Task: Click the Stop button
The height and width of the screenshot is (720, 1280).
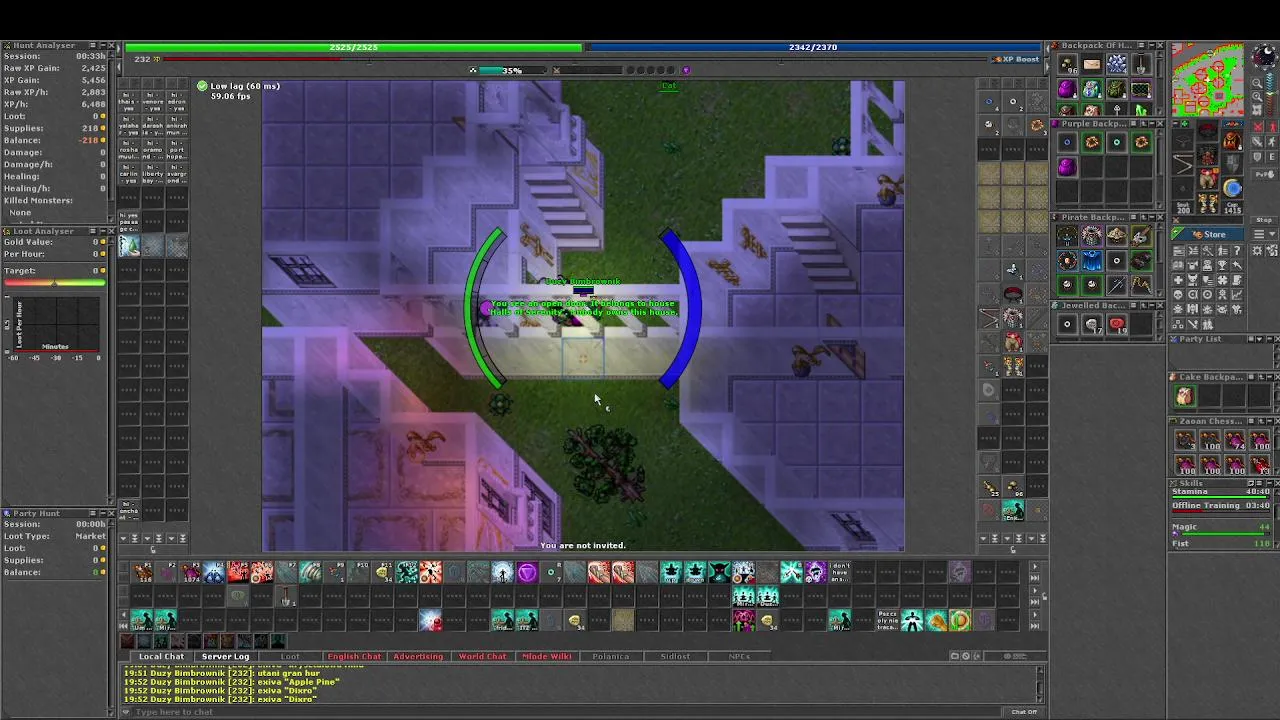Action: (1264, 220)
